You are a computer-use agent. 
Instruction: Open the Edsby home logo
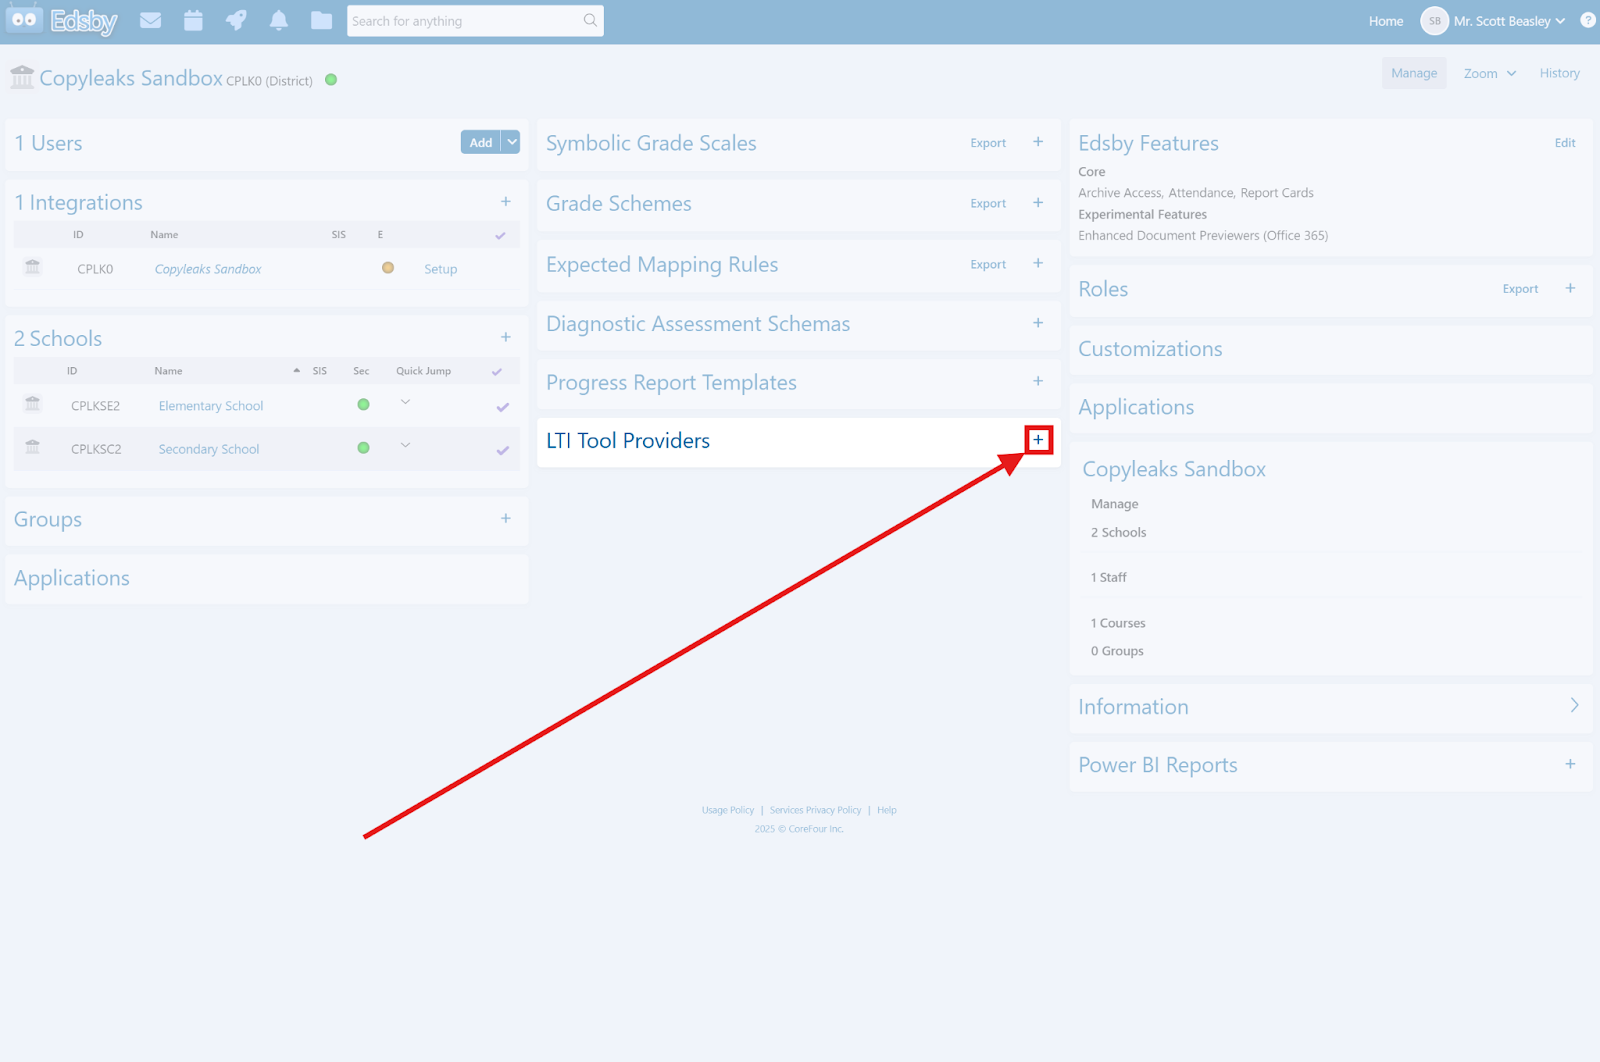pos(62,20)
